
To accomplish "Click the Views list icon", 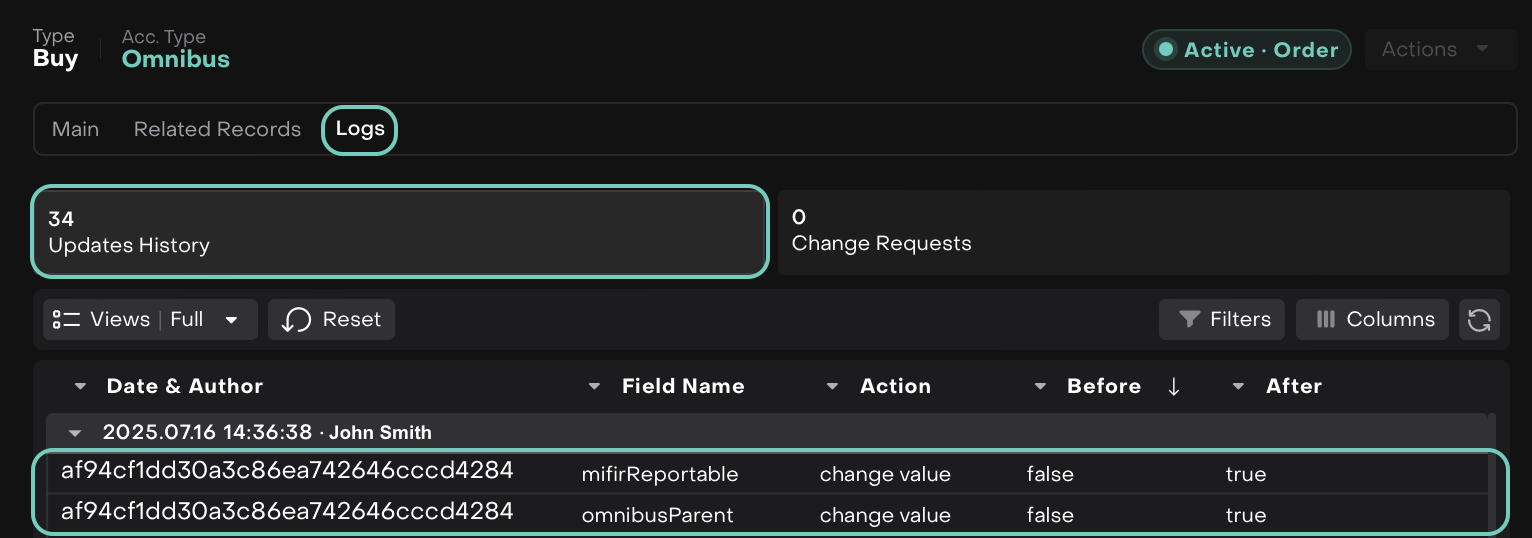I will 66,320.
